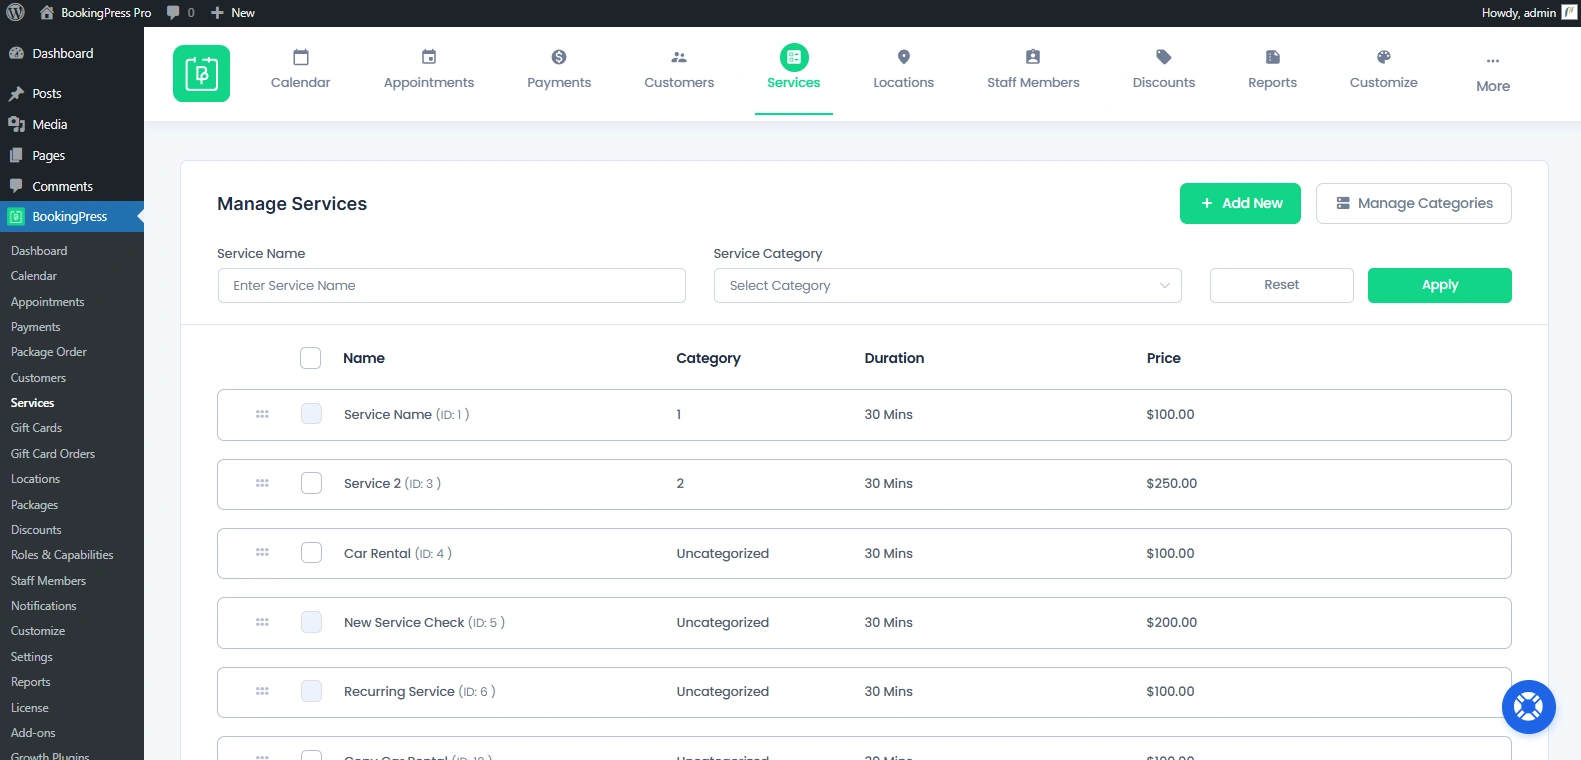Click the Customers people icon
The image size is (1581, 760).
click(679, 57)
